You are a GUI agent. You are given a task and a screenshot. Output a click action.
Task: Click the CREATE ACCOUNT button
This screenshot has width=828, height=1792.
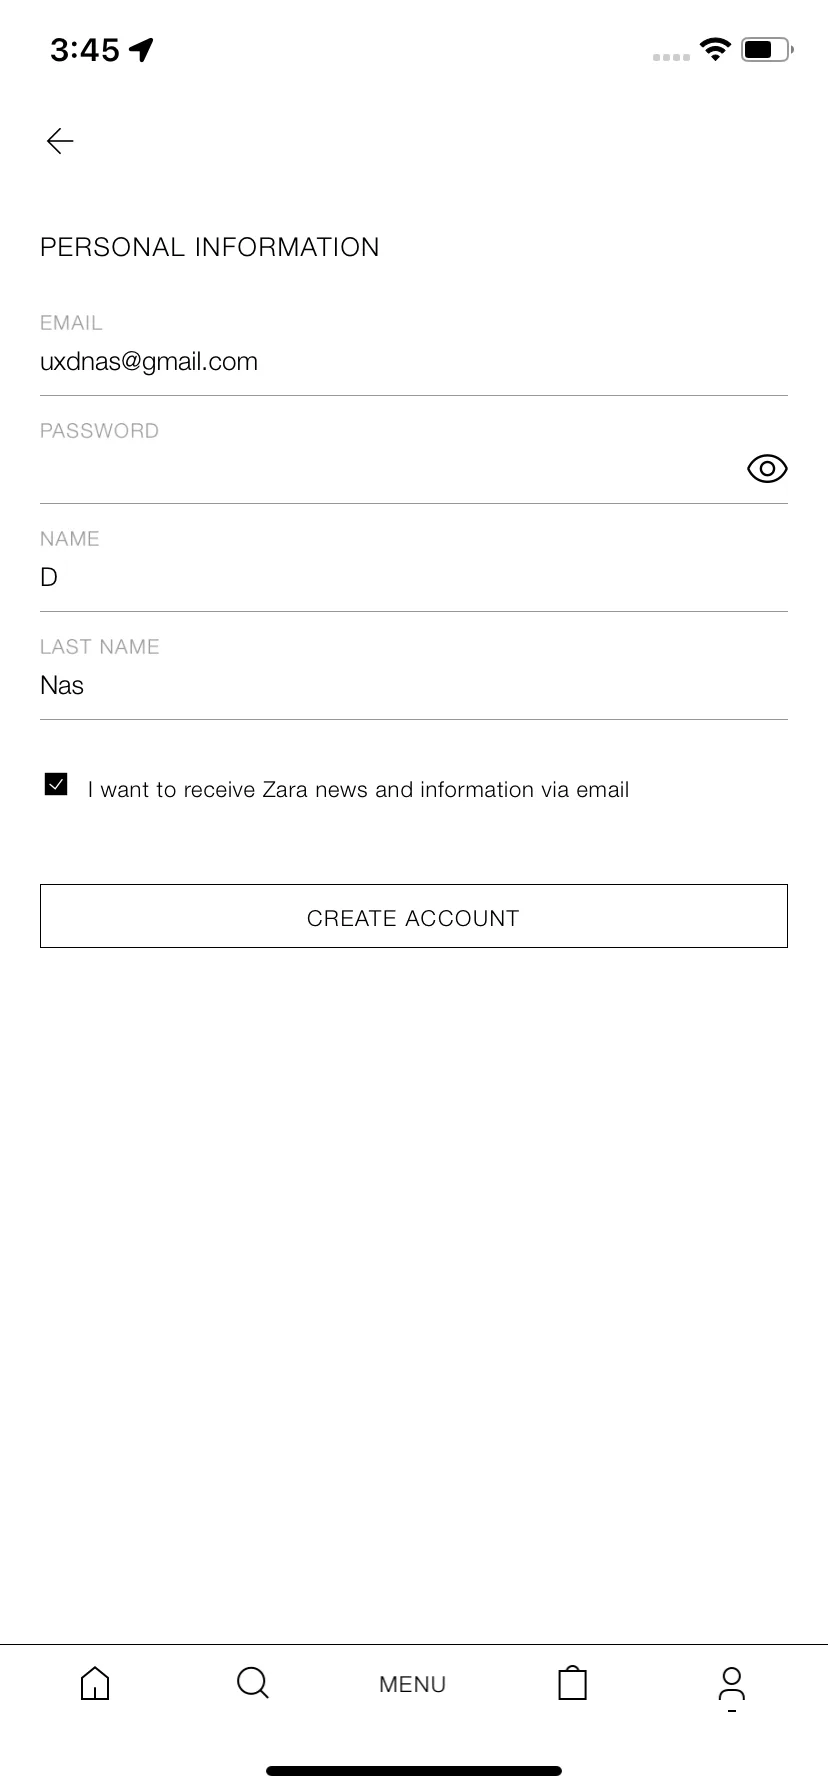pyautogui.click(x=414, y=916)
